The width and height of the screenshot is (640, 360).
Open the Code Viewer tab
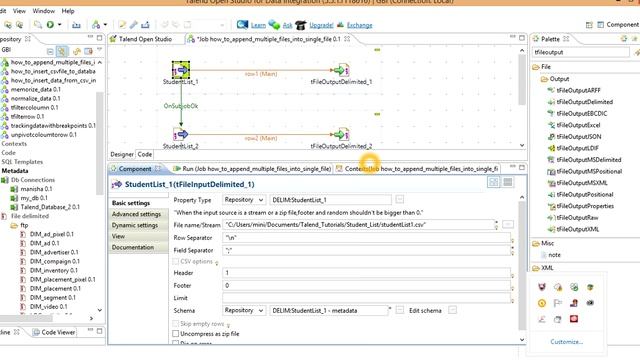click(x=54, y=332)
